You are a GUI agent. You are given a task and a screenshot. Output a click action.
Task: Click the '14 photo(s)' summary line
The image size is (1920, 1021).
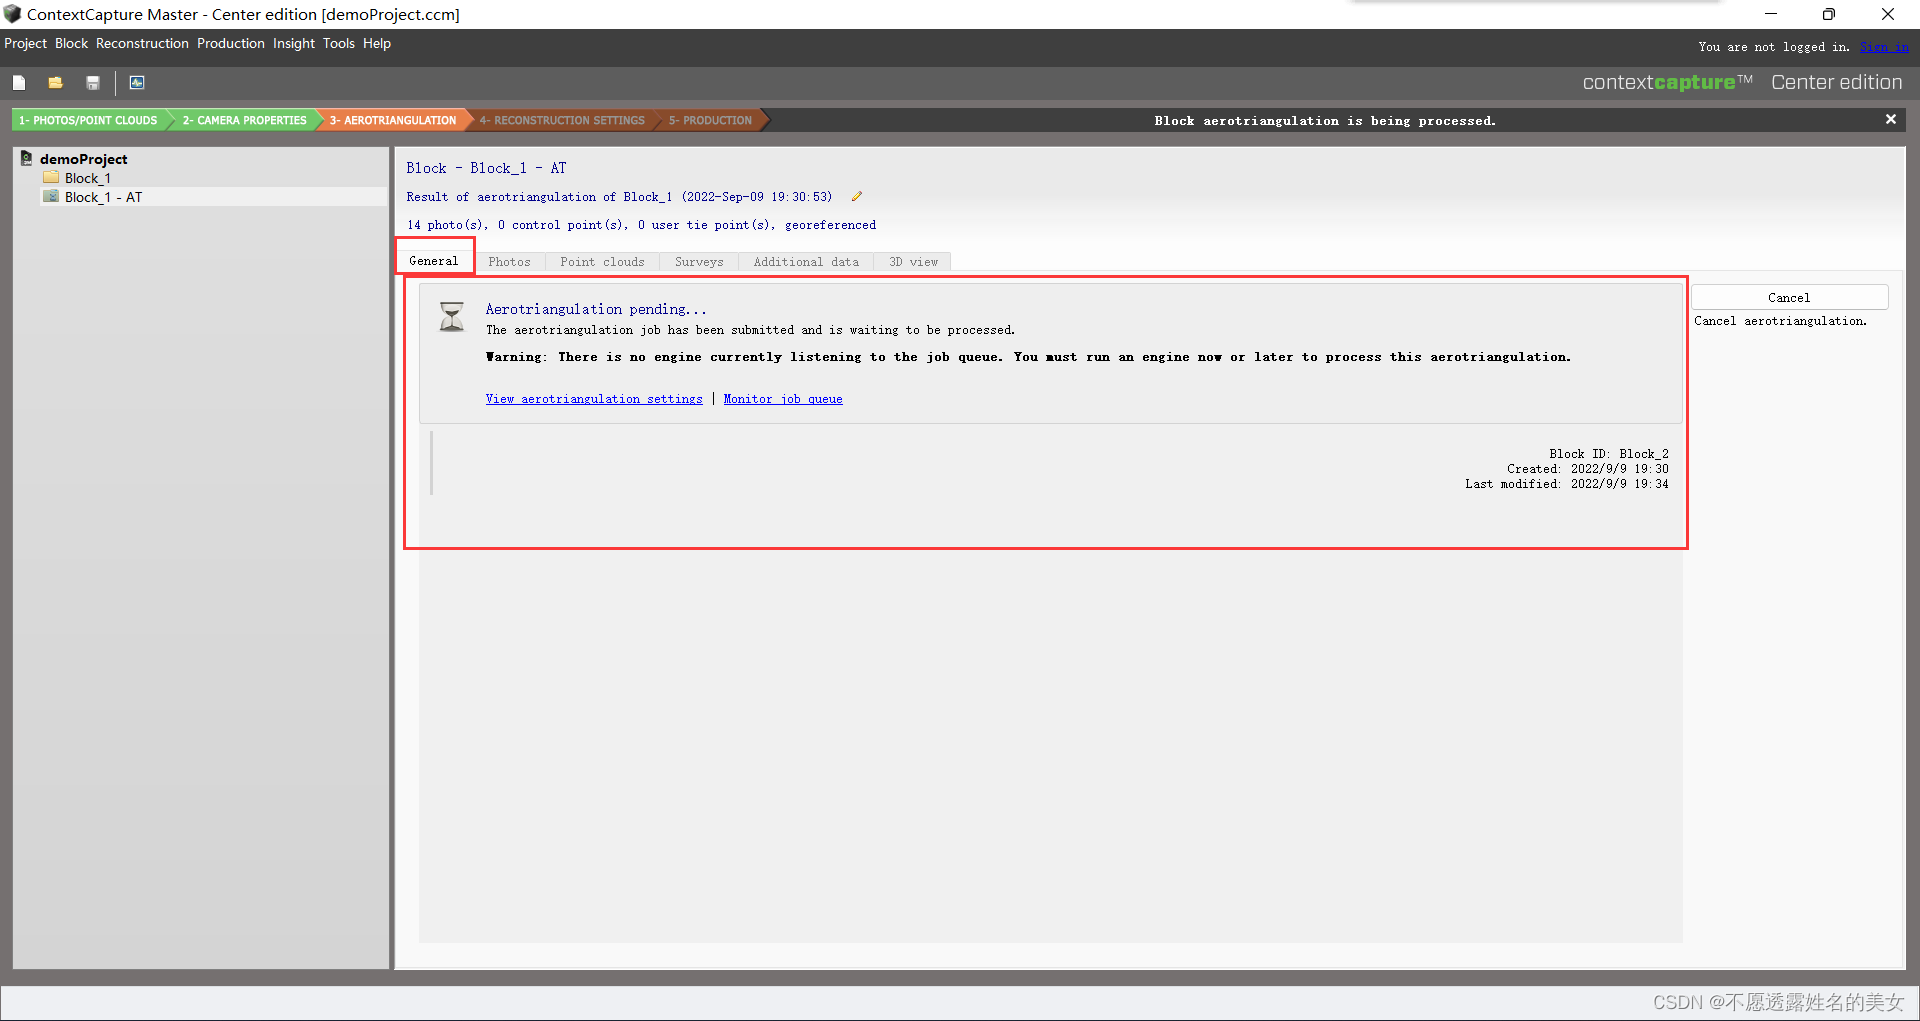[x=641, y=225]
